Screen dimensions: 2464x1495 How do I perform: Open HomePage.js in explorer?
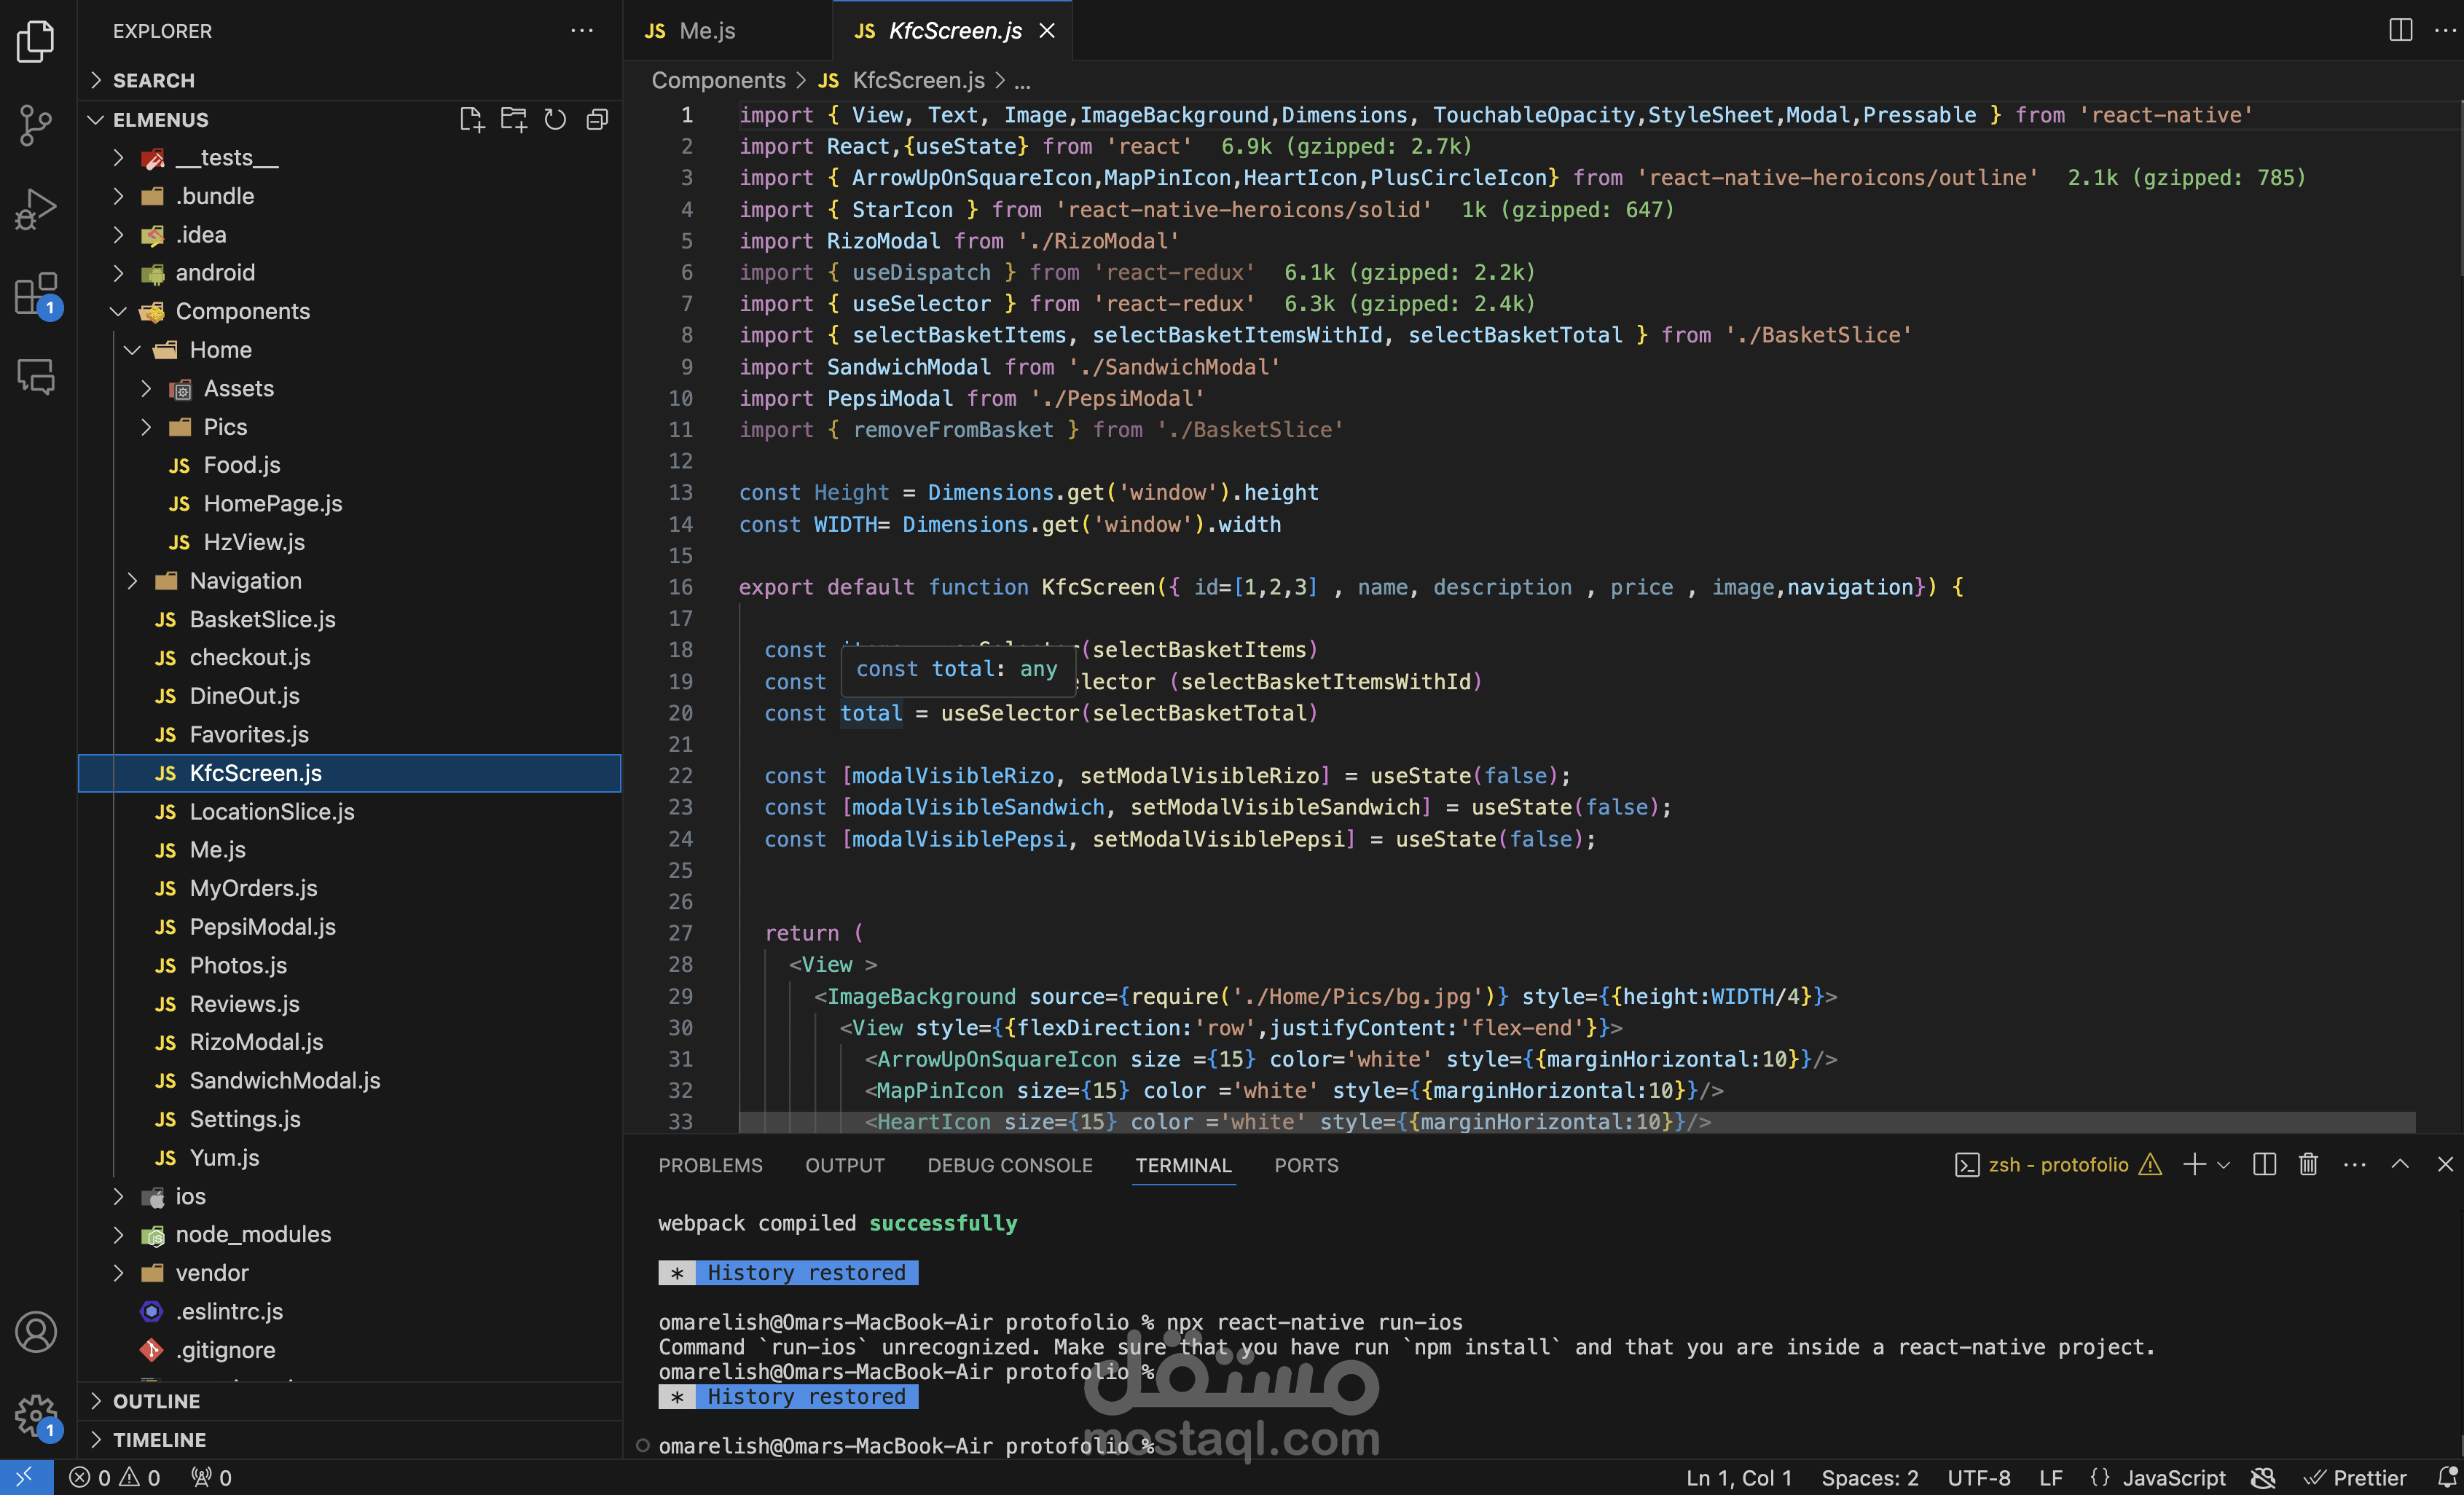coord(350,504)
